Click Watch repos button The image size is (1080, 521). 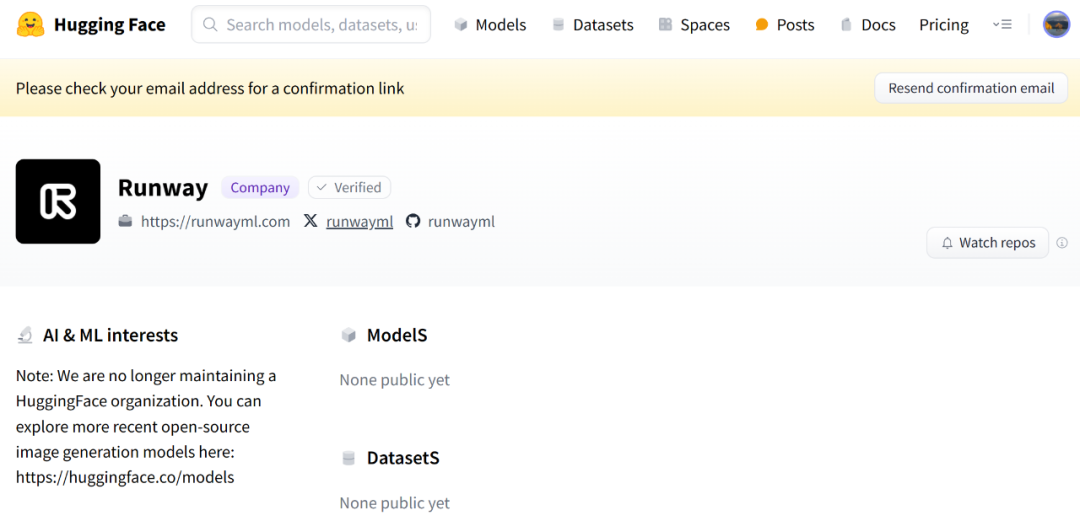point(987,243)
